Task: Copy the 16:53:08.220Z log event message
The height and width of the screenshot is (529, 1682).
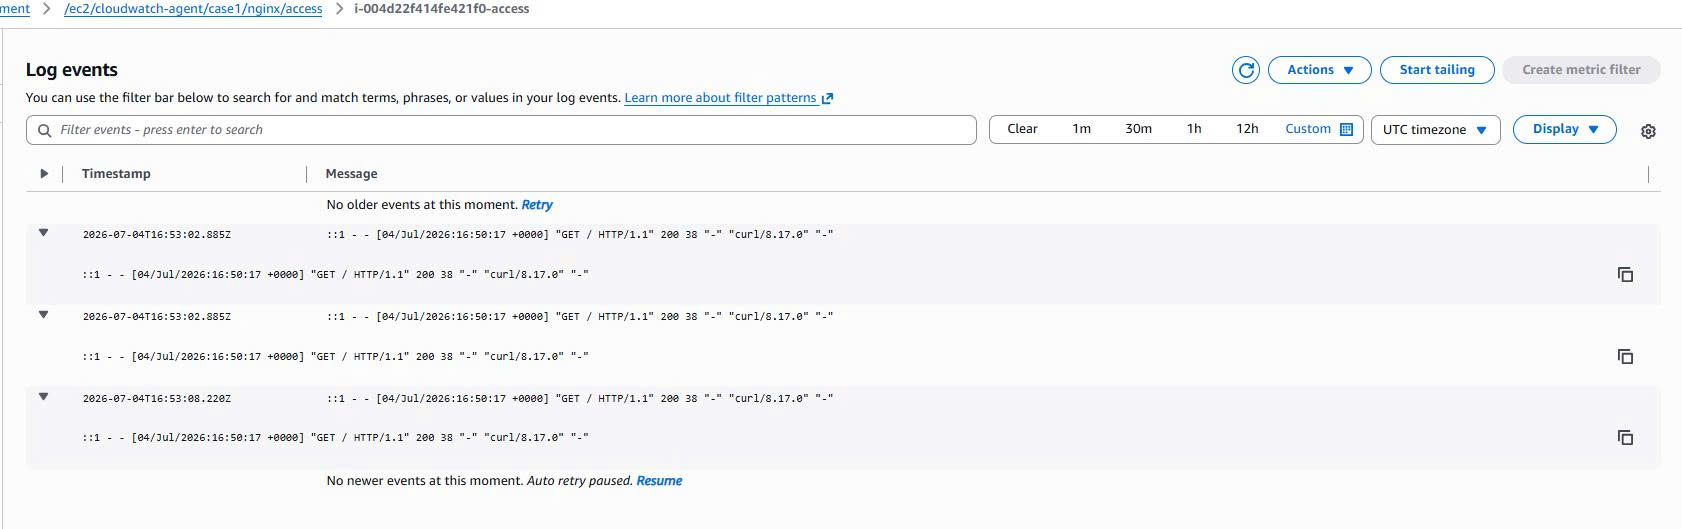Action: click(x=1626, y=438)
